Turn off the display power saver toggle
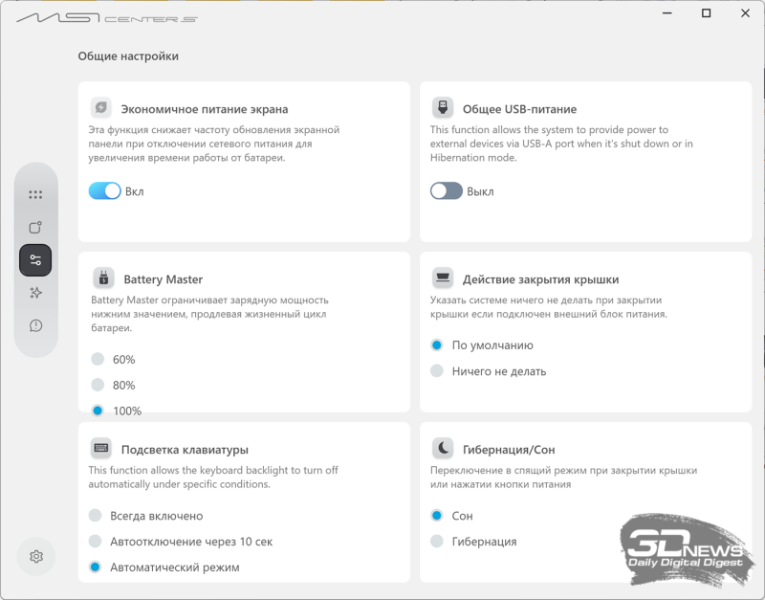Viewport: 765px width, 600px height. [x=104, y=191]
